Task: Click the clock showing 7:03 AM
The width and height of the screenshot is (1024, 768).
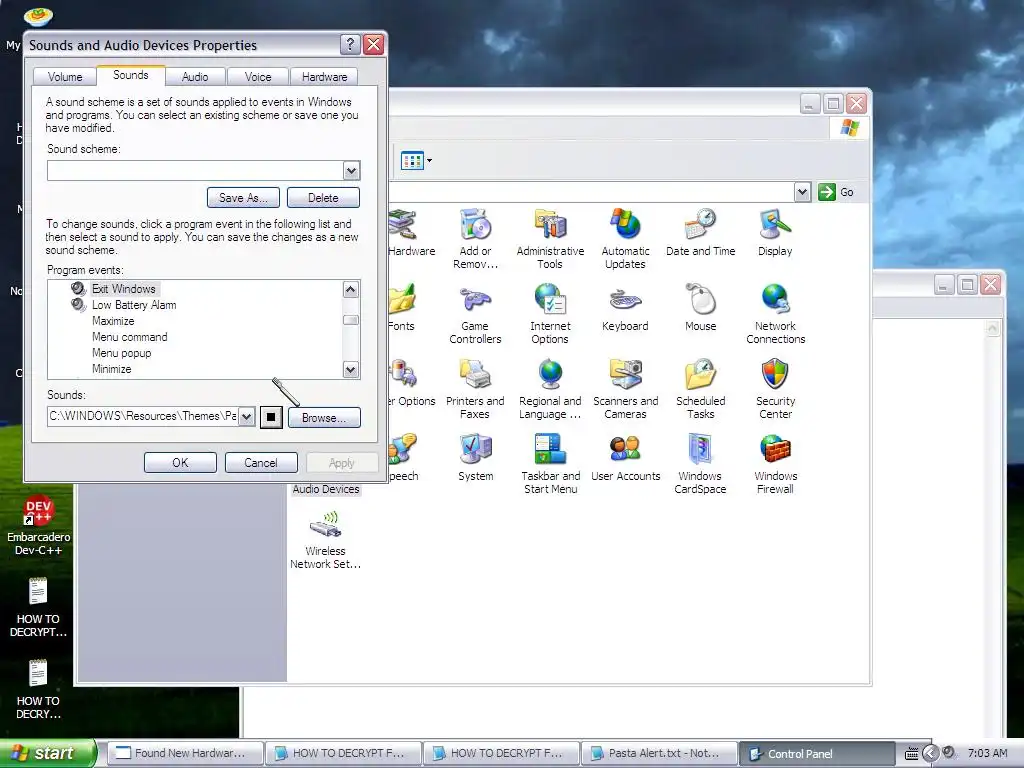Action: [987, 754]
